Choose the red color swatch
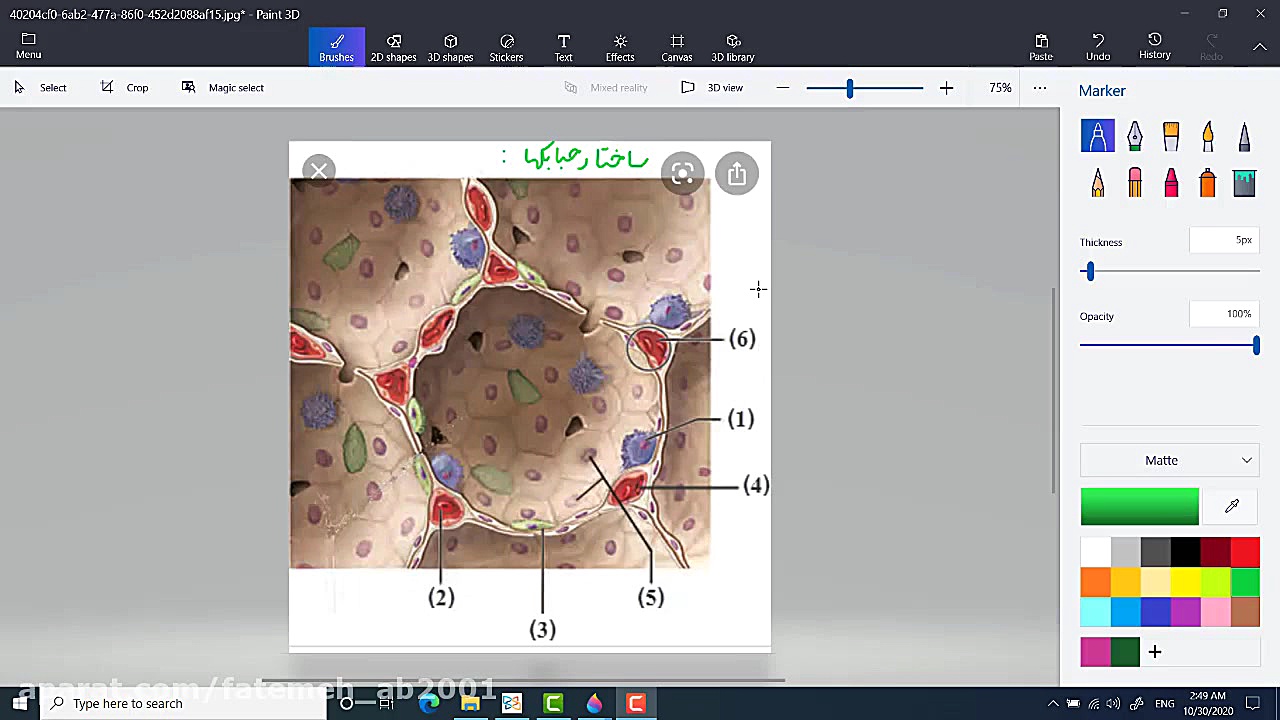This screenshot has height=720, width=1280. pos(1245,552)
